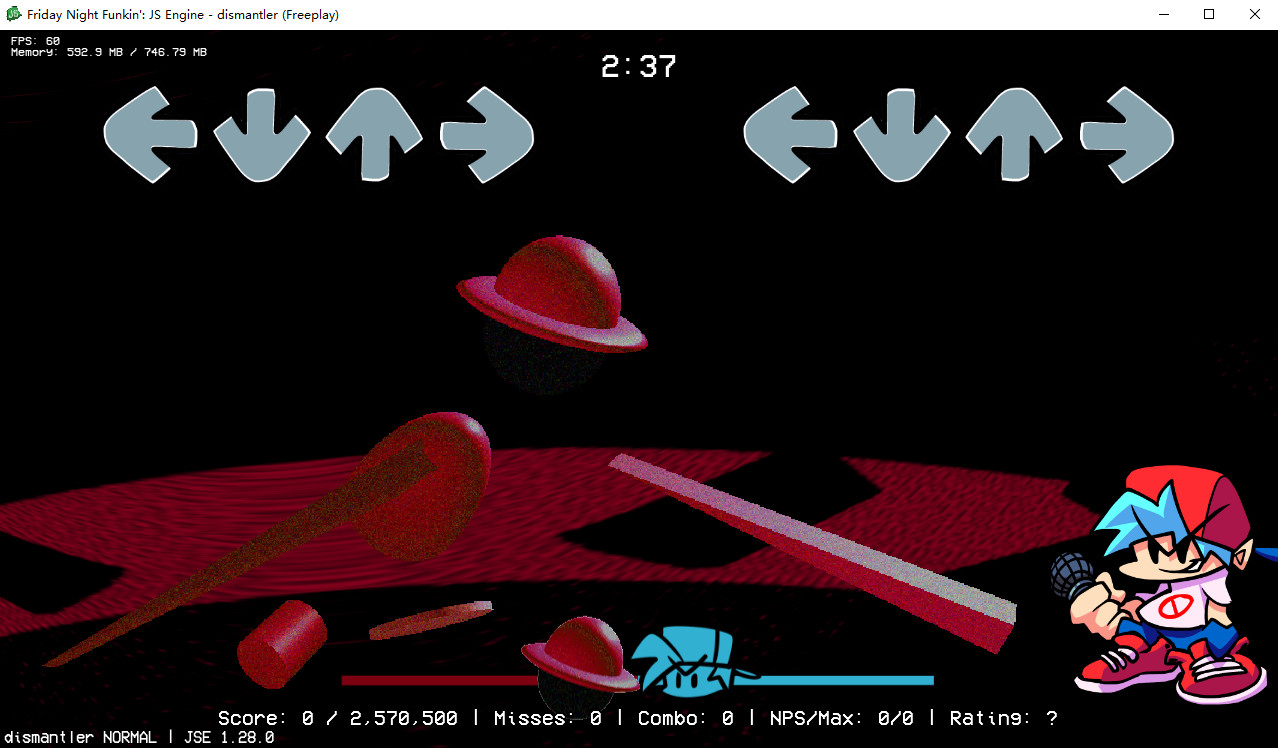Screen dimensions: 1278x748
Task: Click the Misses: 0 counter
Action: (548, 718)
